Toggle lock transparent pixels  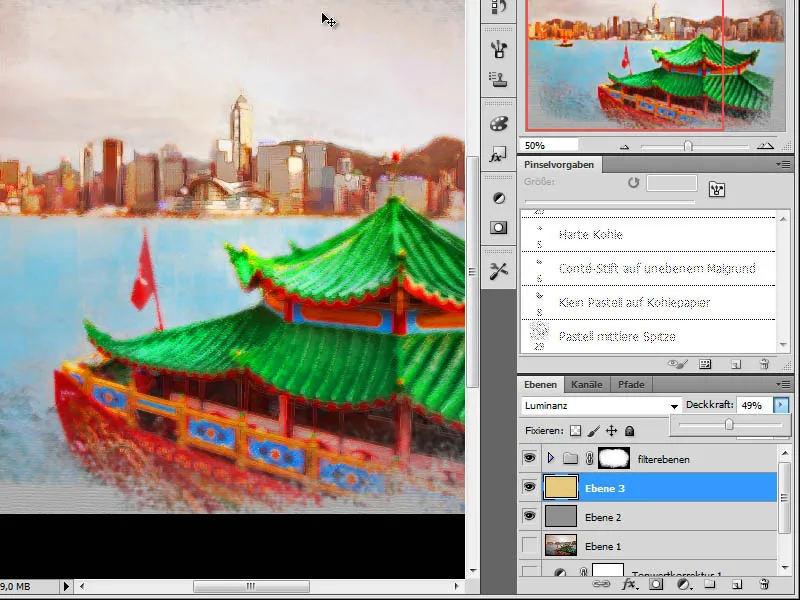pyautogui.click(x=576, y=431)
